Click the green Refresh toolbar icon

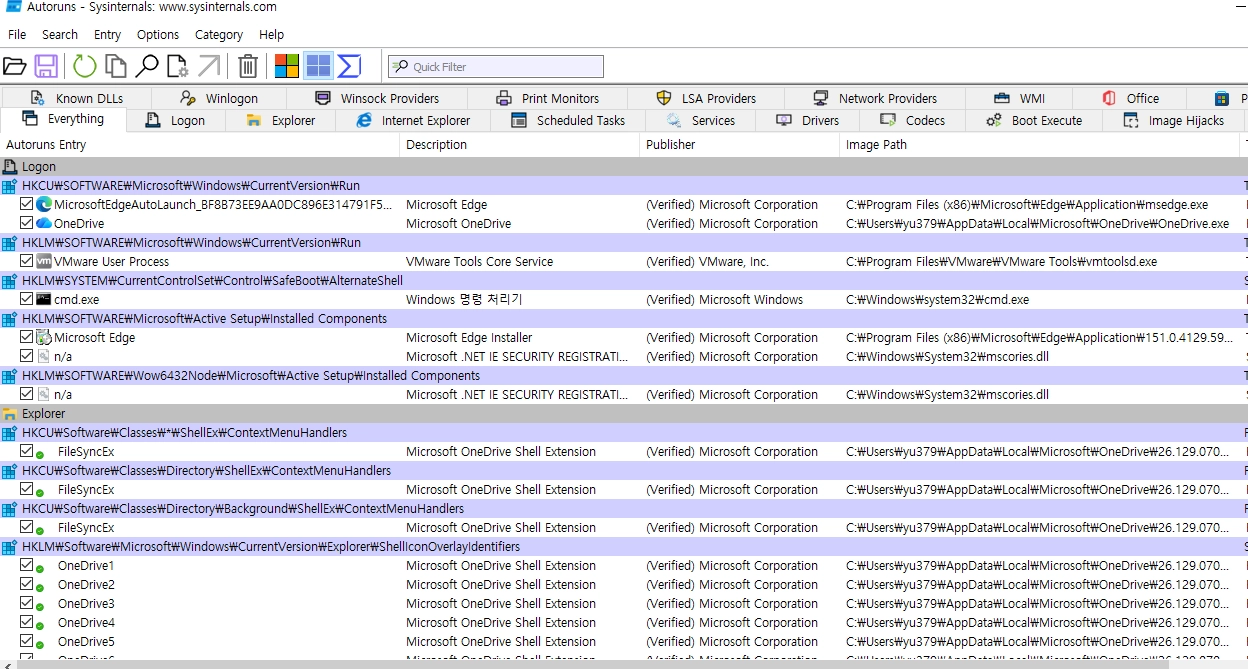pos(85,67)
